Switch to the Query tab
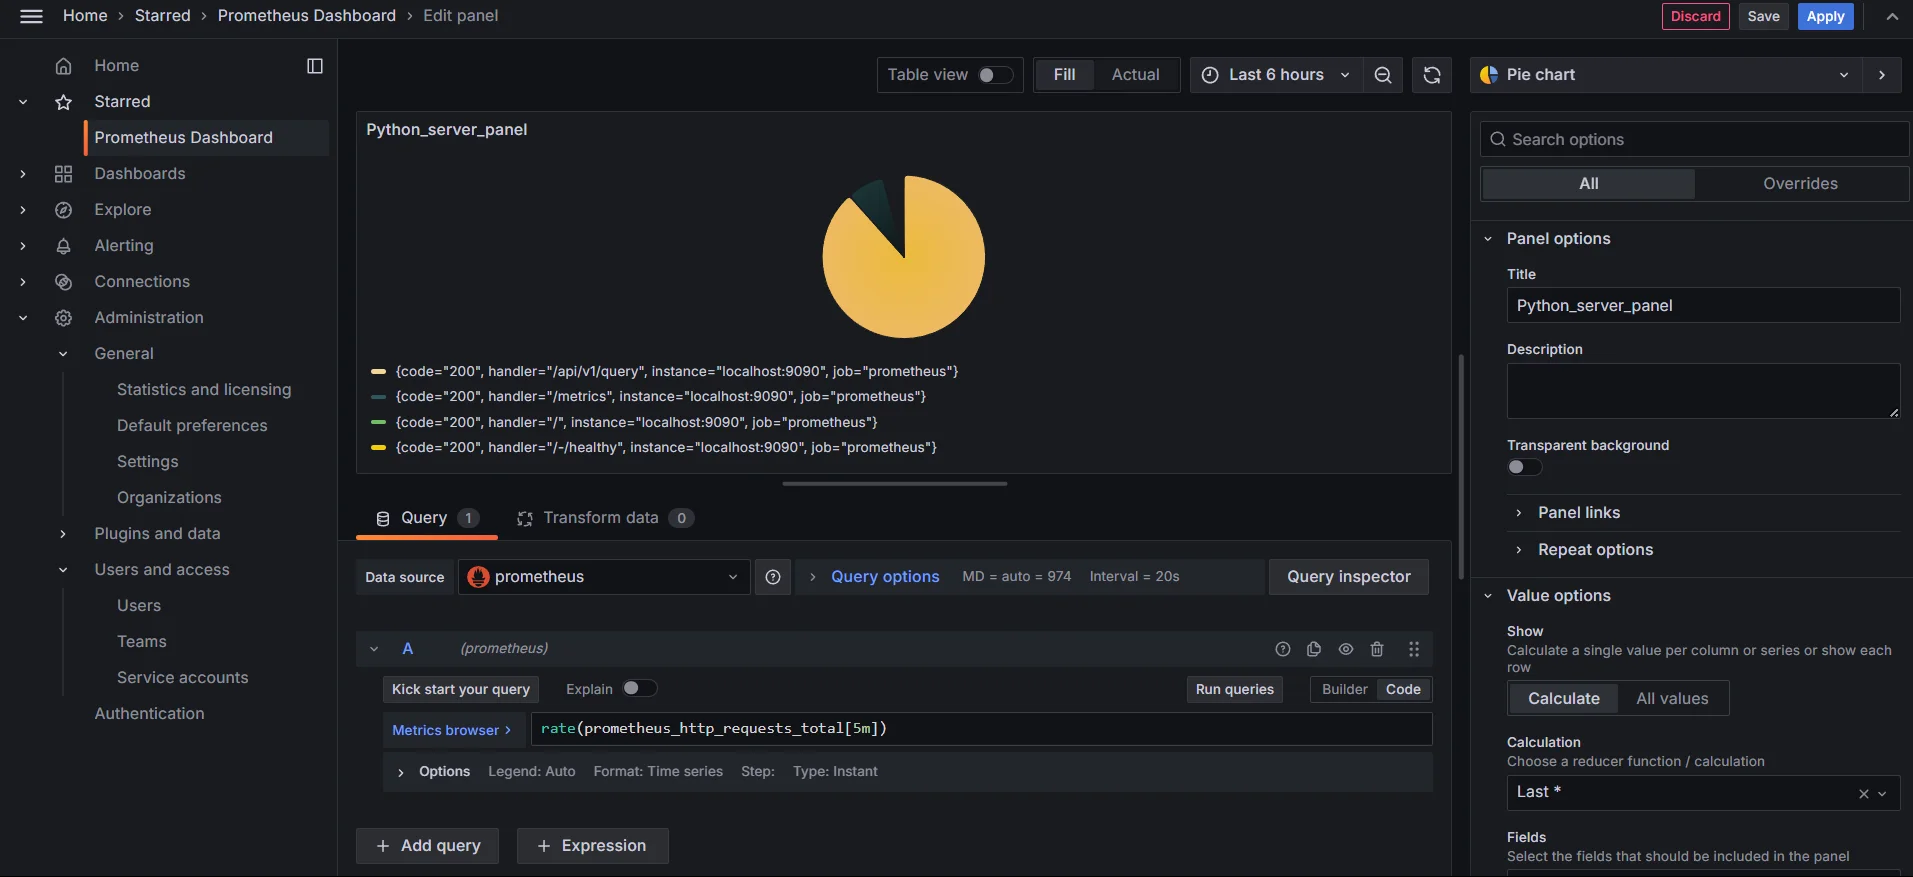The width and height of the screenshot is (1913, 877). click(427, 518)
